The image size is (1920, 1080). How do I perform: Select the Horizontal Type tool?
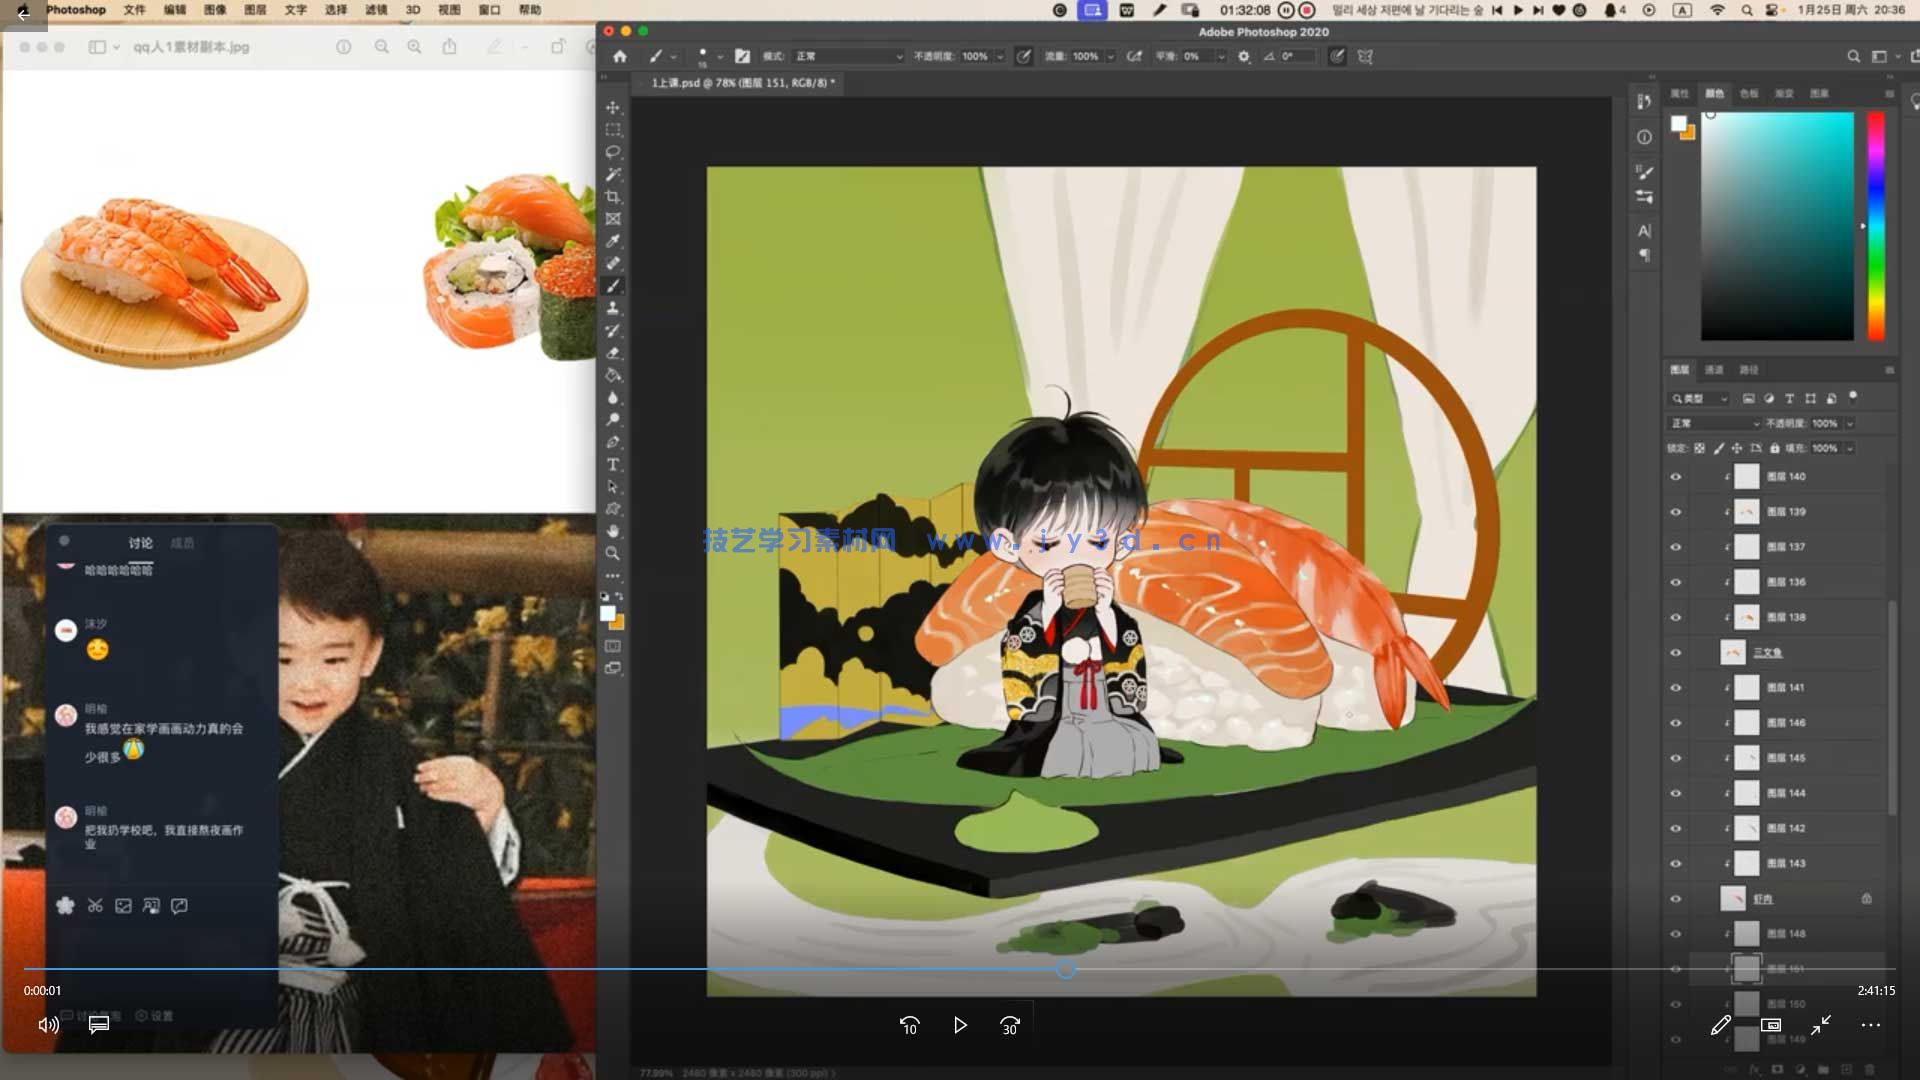click(x=613, y=465)
